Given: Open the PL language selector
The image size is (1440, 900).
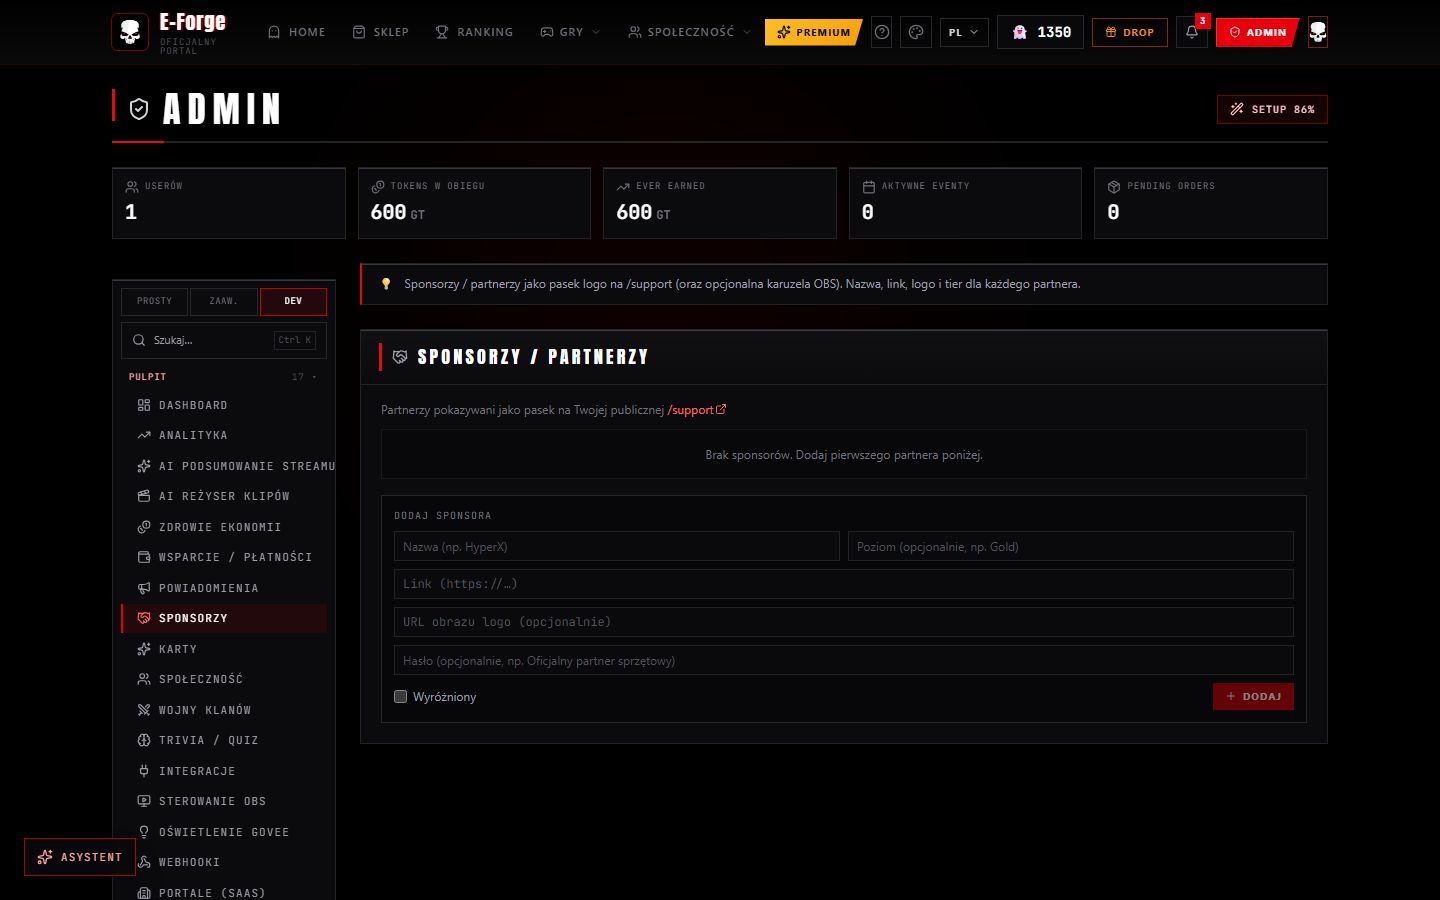Looking at the screenshot, I should [964, 32].
